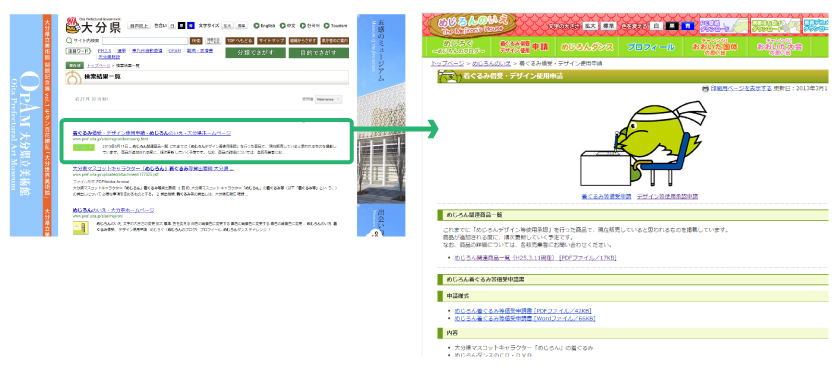Click the OPAM keyword link
The width and height of the screenshot is (840, 390).
(x=174, y=51)
